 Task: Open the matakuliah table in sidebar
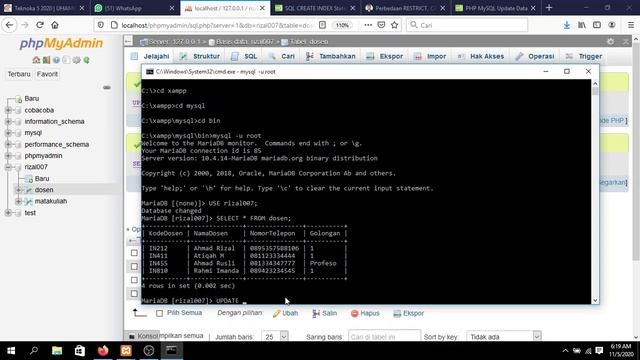(x=51, y=201)
